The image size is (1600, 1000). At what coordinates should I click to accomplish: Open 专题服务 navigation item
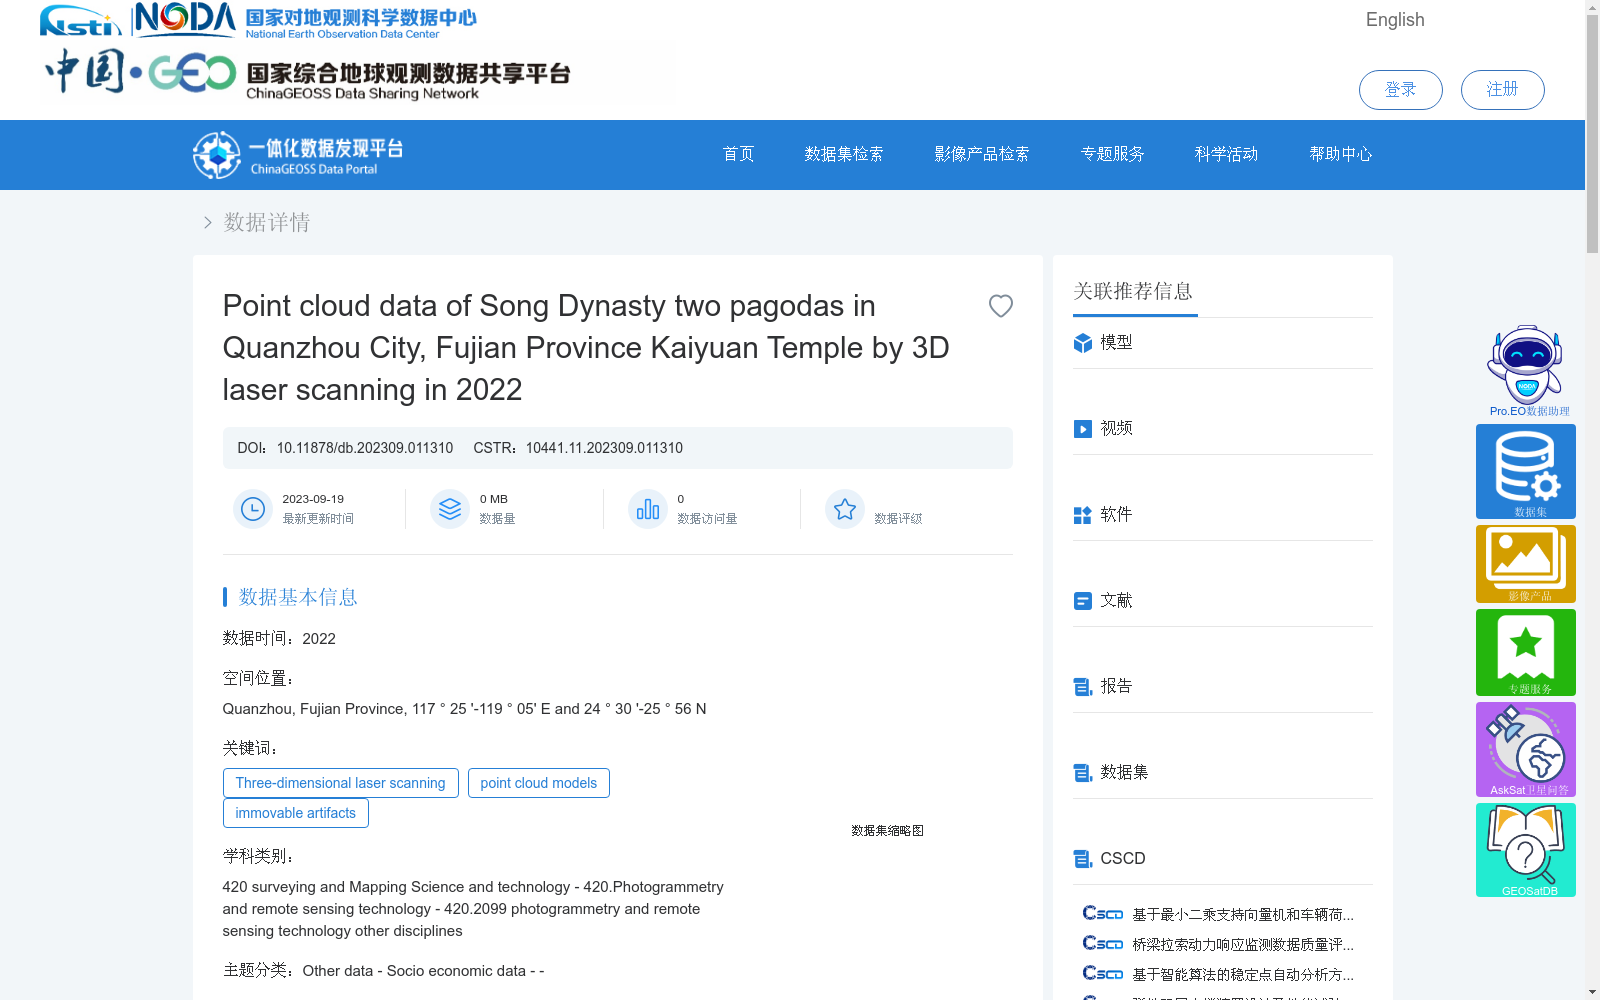pyautogui.click(x=1112, y=154)
